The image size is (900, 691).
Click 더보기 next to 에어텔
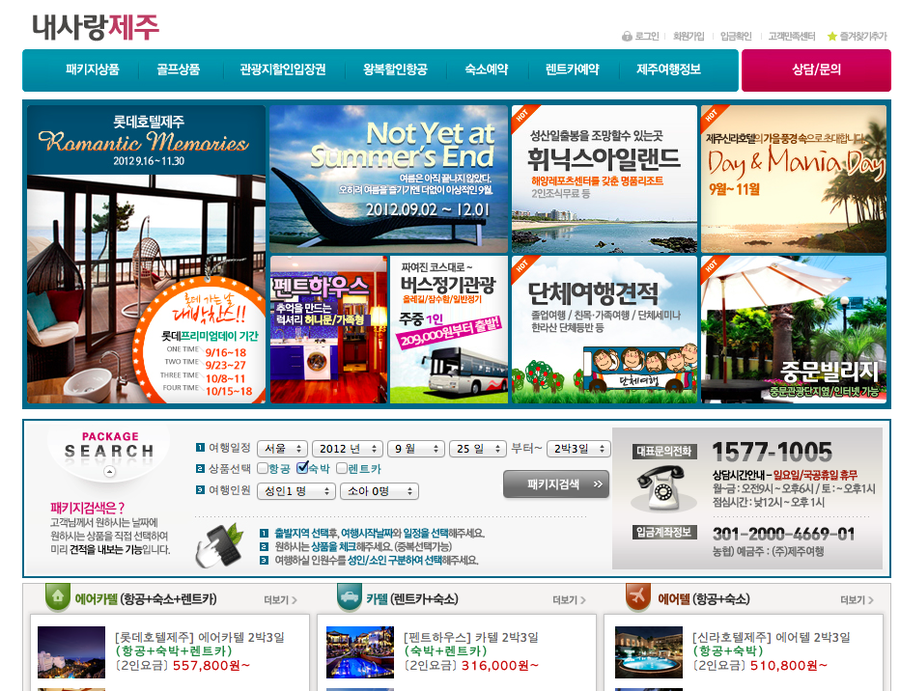(x=858, y=600)
